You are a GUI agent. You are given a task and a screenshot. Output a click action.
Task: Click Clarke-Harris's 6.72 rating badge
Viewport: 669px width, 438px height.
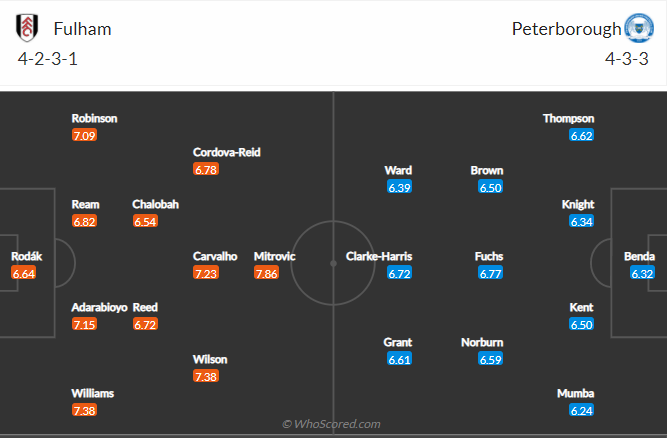pos(400,273)
